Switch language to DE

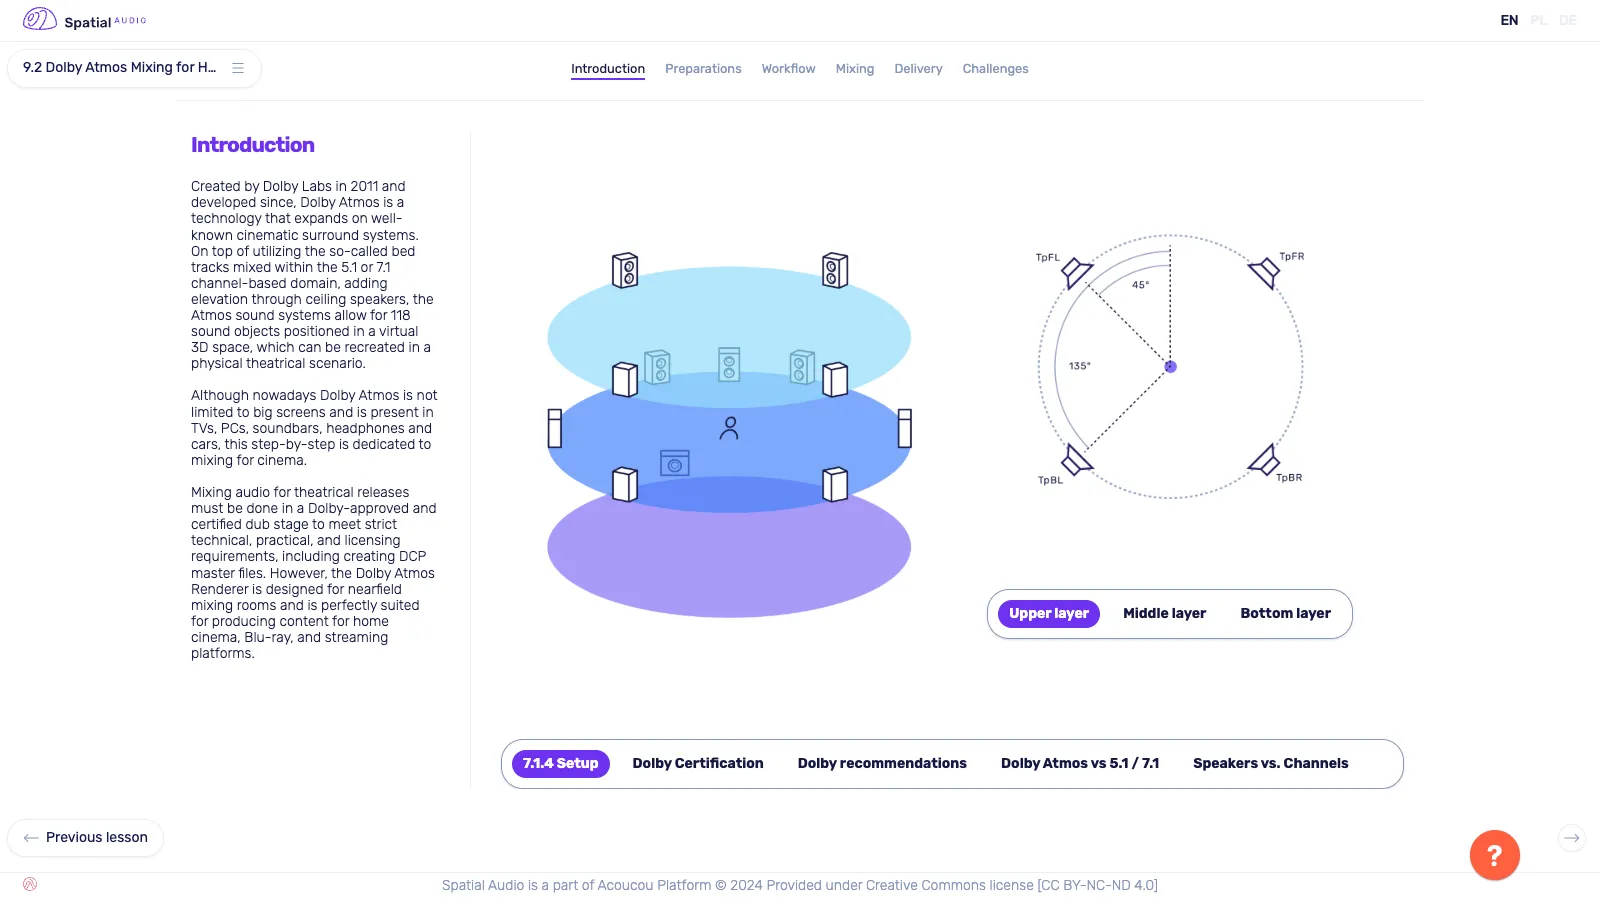coord(1567,20)
